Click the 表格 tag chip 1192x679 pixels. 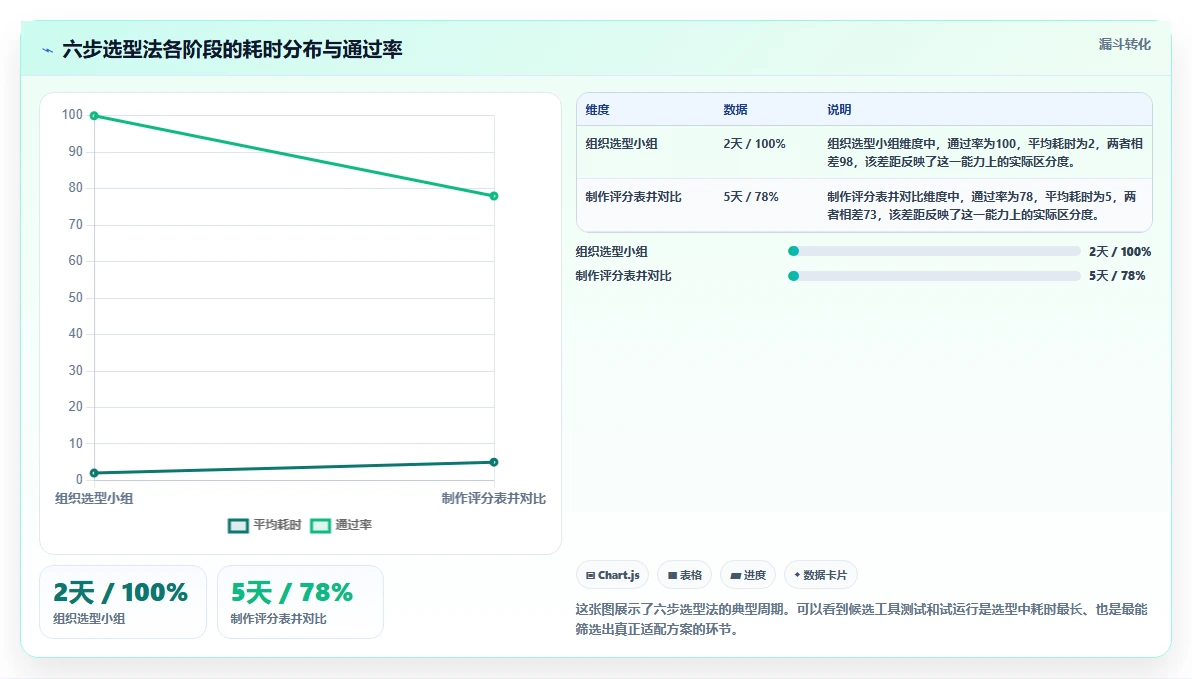685,575
